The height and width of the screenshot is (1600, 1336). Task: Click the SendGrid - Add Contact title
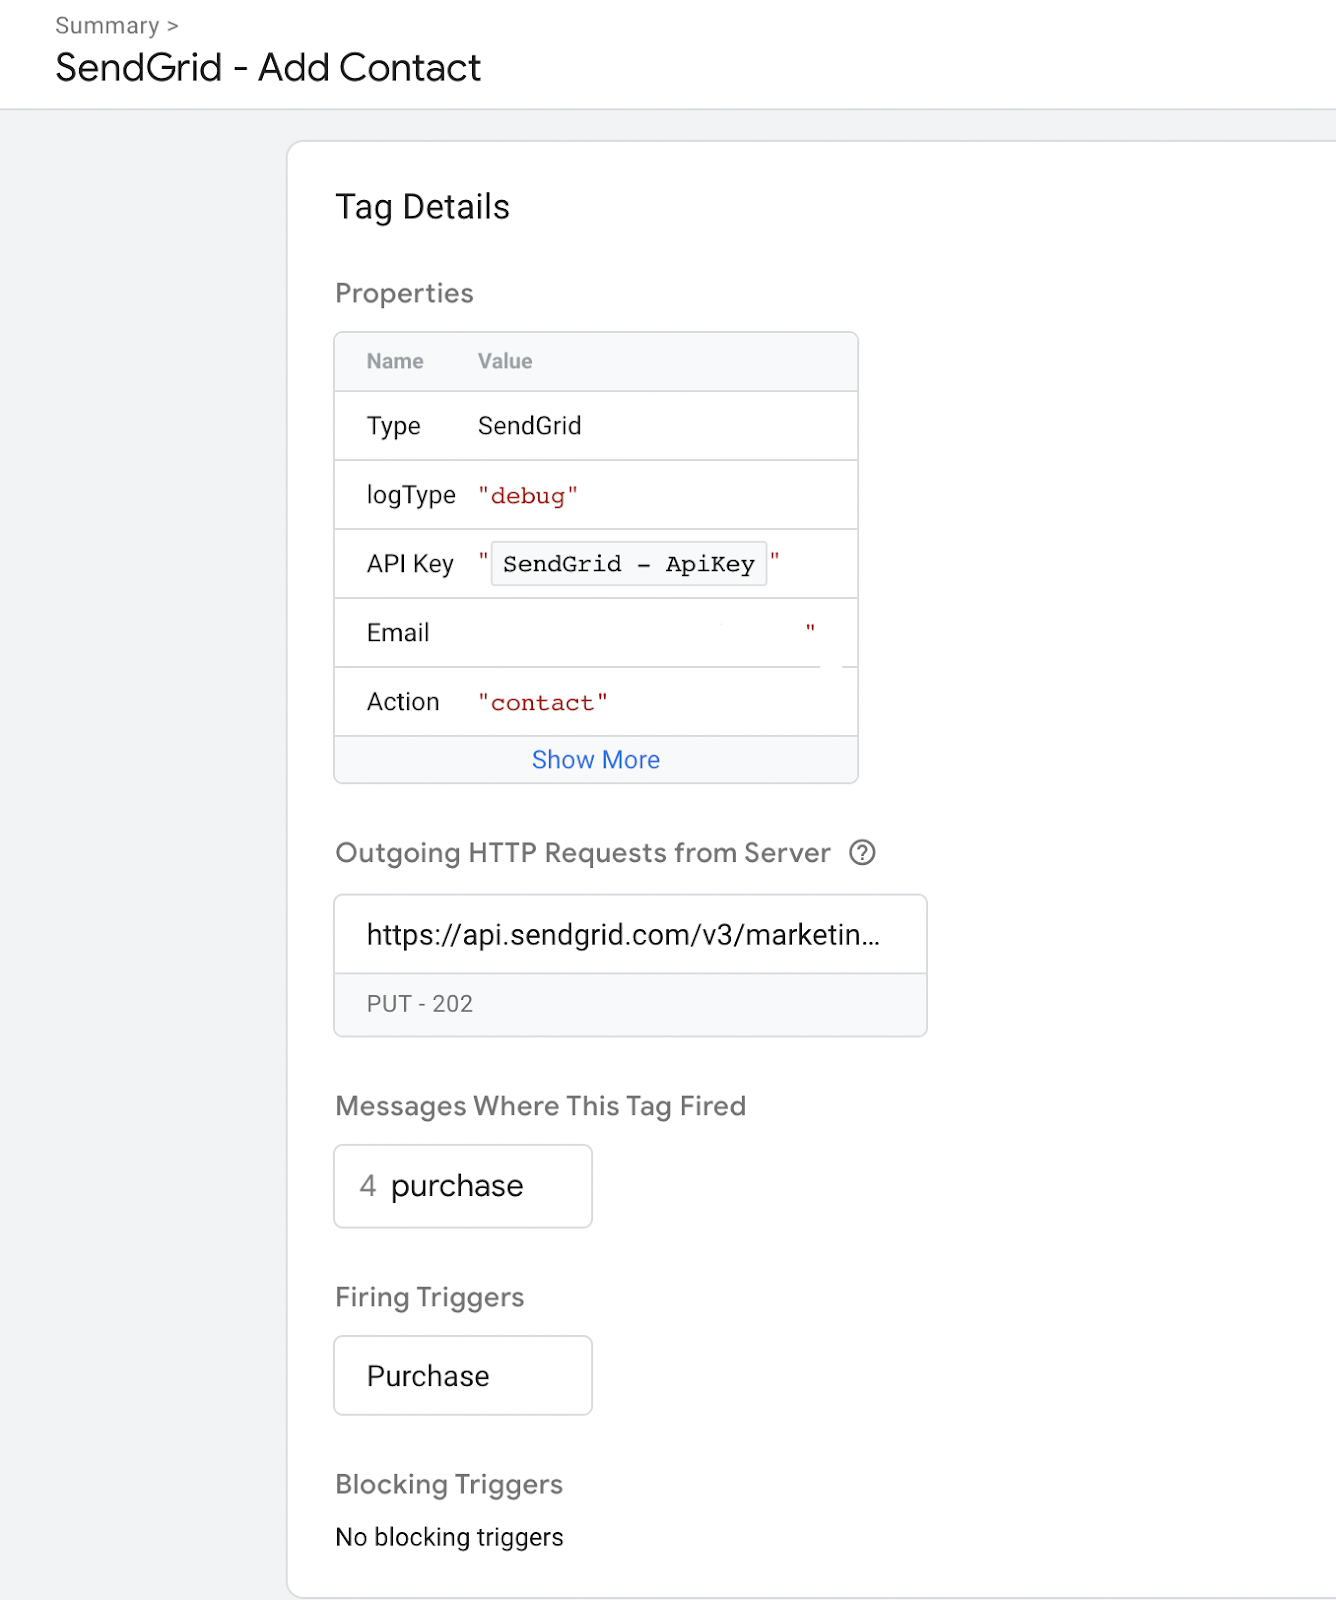tap(268, 68)
